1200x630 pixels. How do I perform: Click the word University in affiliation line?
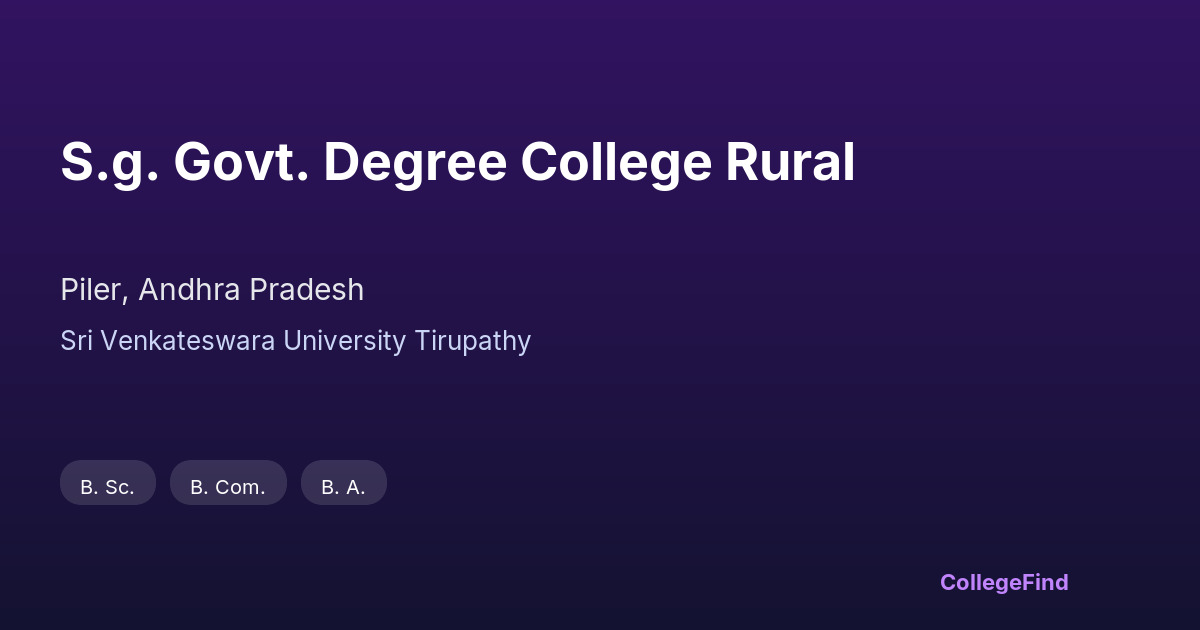(345, 341)
